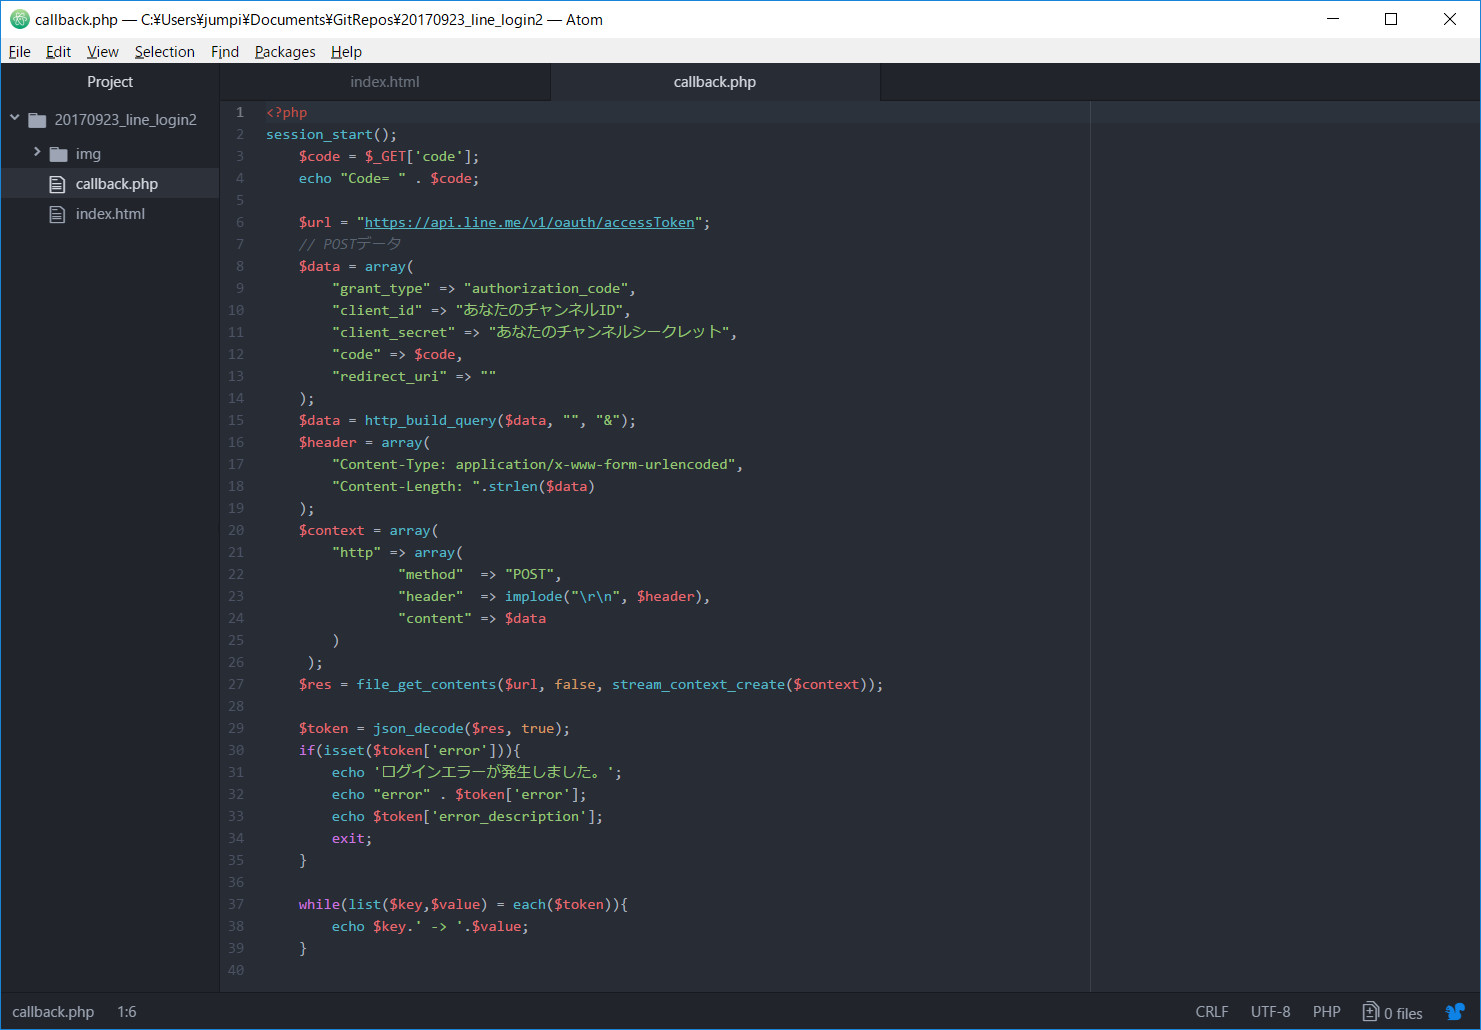Click callback.php file icon in tree
The height and width of the screenshot is (1030, 1481).
click(x=58, y=184)
